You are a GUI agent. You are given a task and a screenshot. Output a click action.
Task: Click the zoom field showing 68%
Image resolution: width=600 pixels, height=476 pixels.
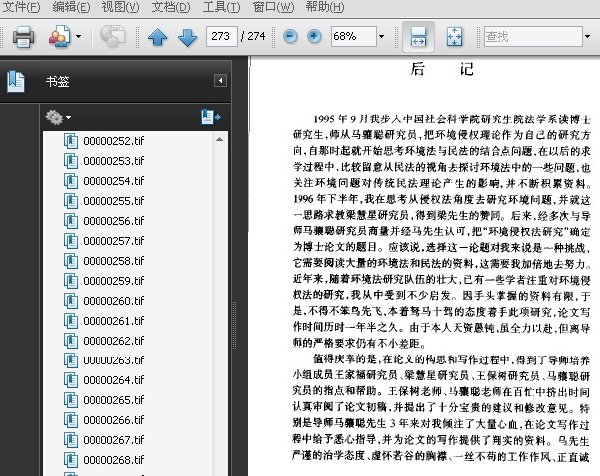(x=354, y=36)
